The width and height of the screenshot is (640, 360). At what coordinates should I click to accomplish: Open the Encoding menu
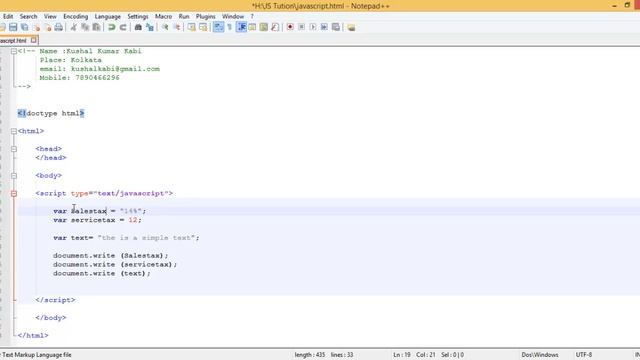click(76, 16)
